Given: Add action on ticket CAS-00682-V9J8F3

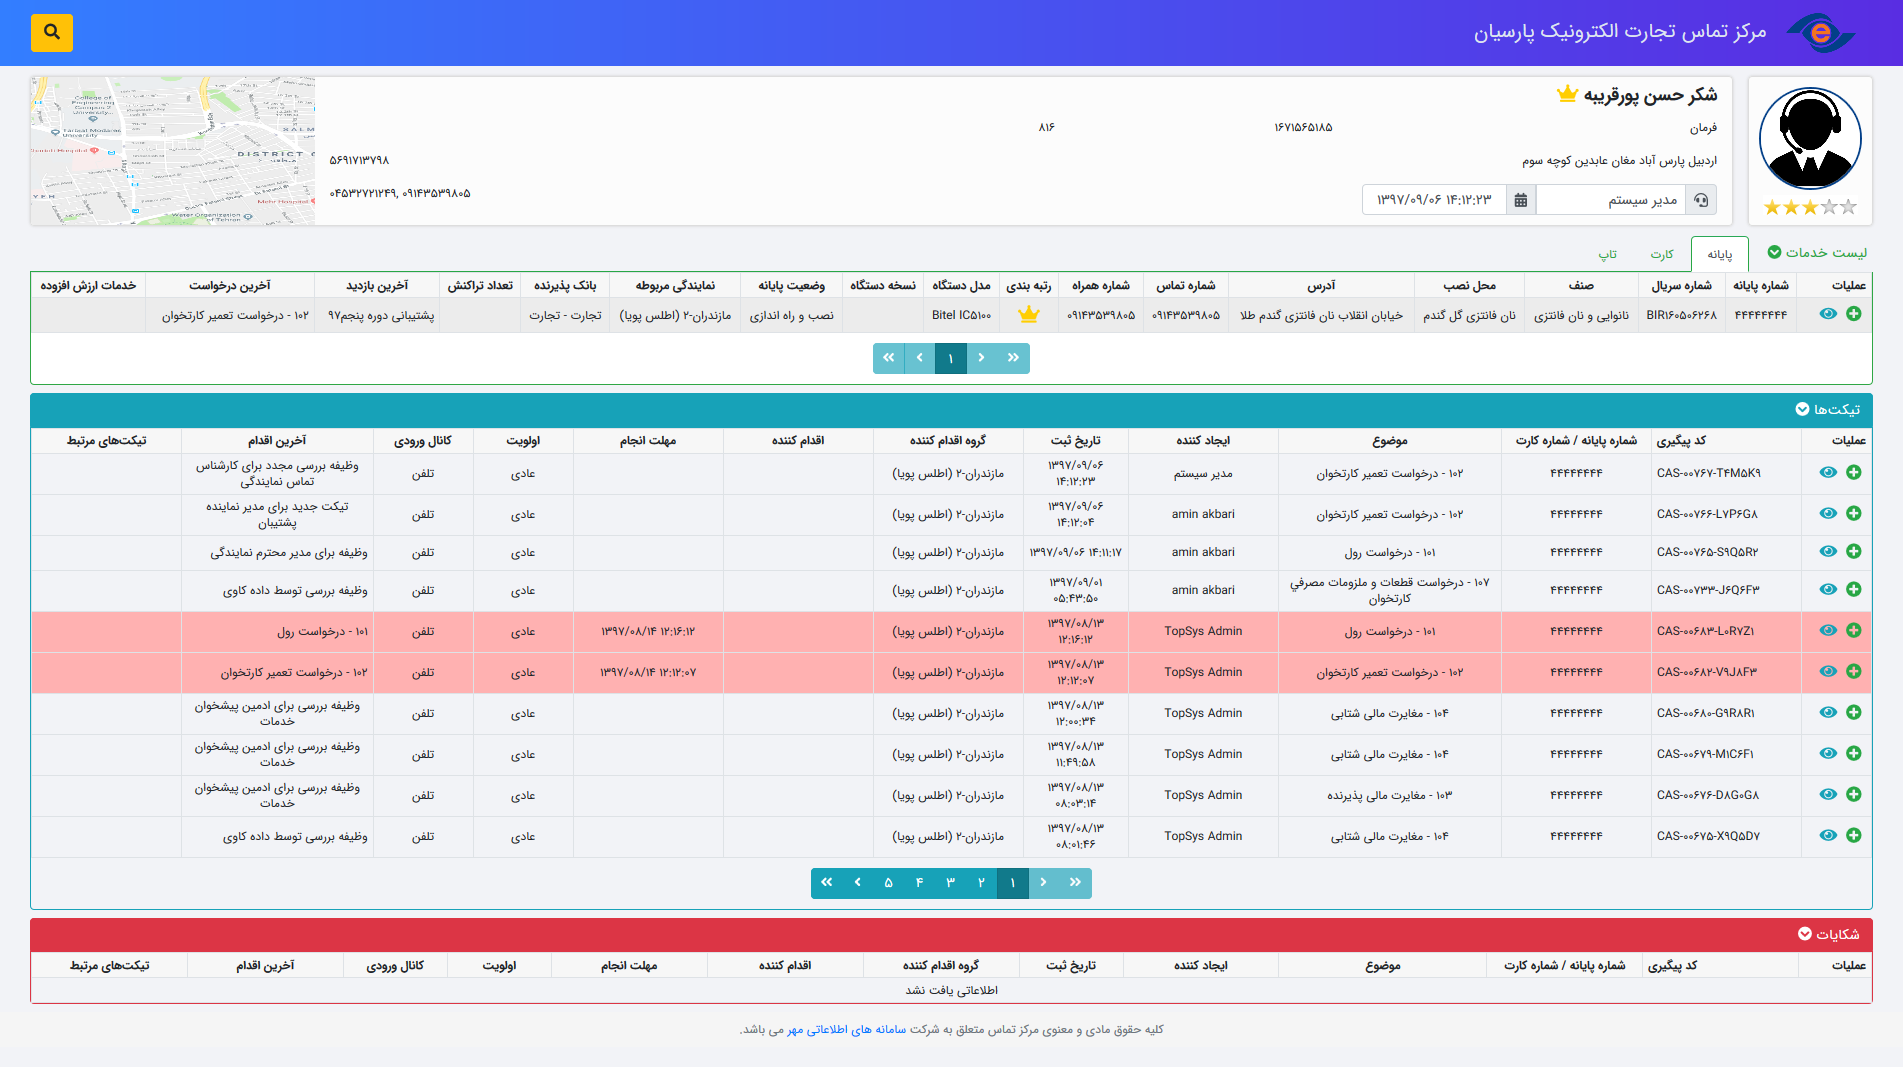Looking at the screenshot, I should click(x=1854, y=671).
